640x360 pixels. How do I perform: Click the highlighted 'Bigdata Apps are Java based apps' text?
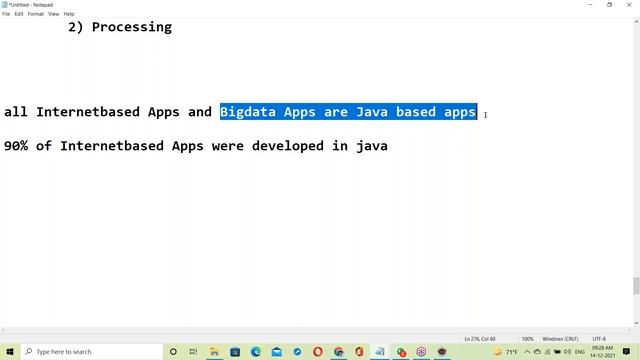click(x=349, y=111)
